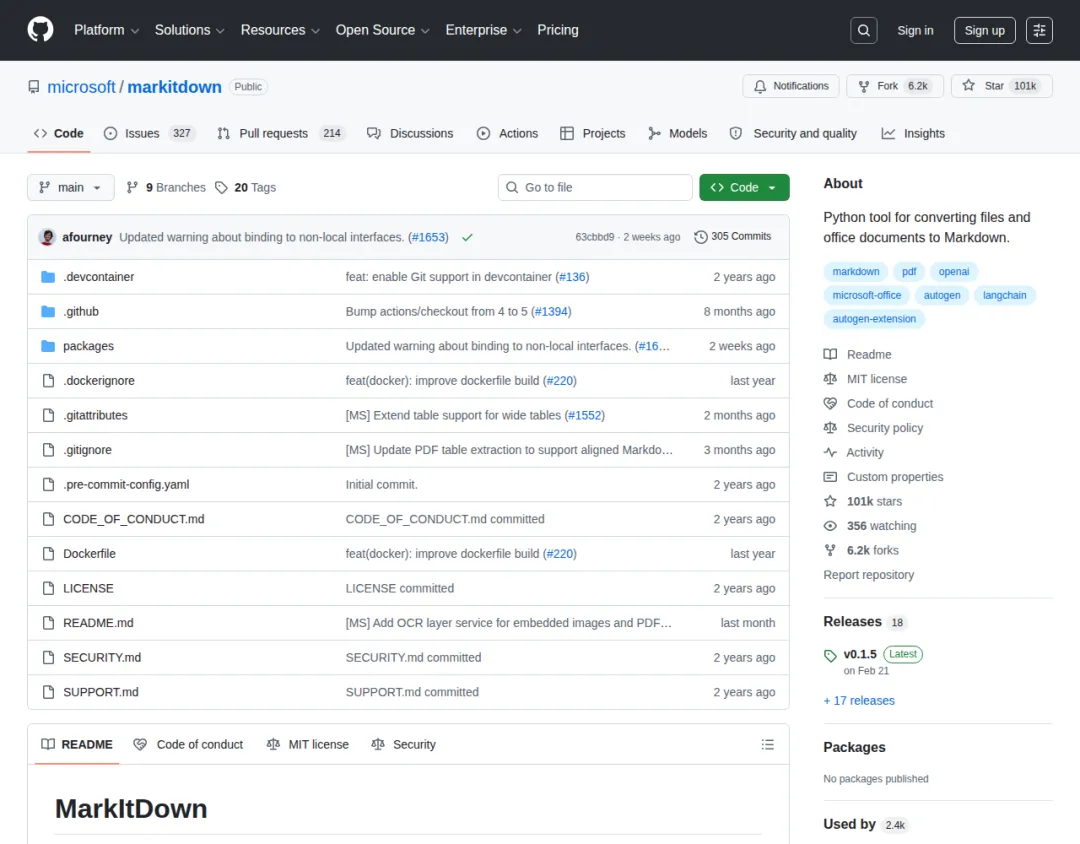1080x844 pixels.
Task: Open the packages folder
Action: click(x=88, y=346)
